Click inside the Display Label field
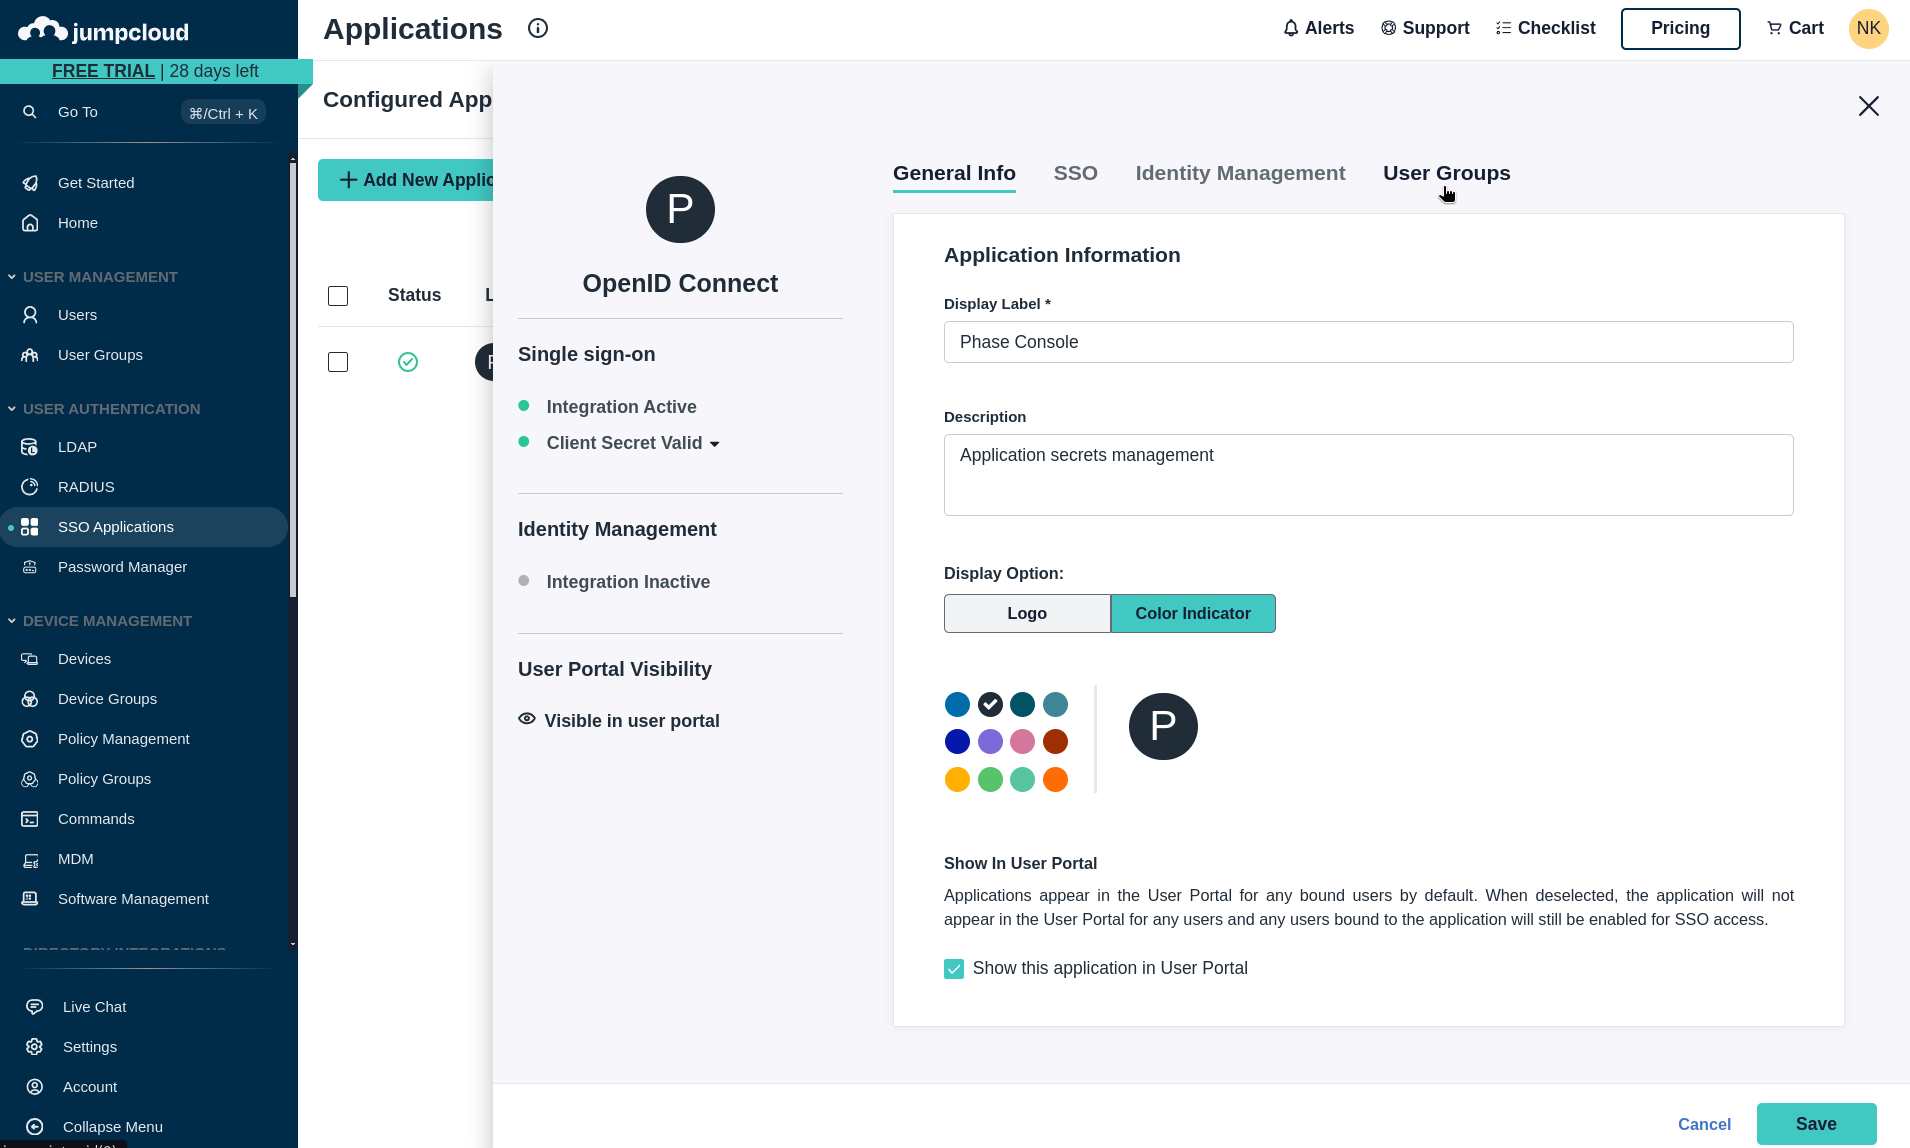1910x1148 pixels. point(1368,341)
